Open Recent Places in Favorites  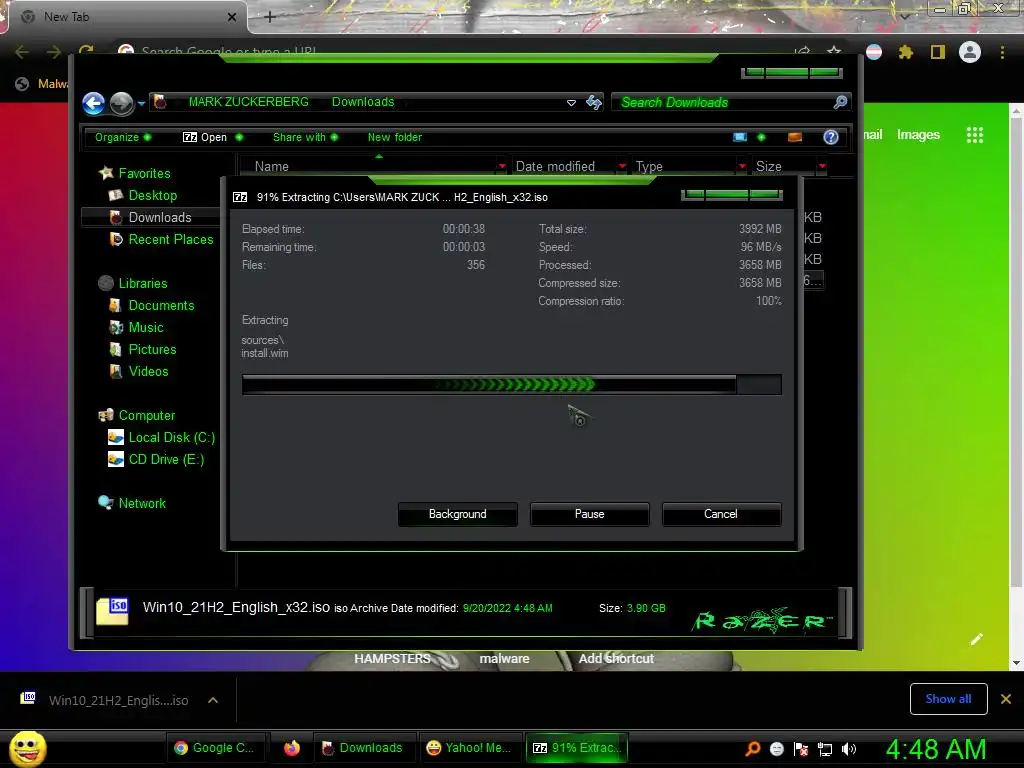[161, 240]
